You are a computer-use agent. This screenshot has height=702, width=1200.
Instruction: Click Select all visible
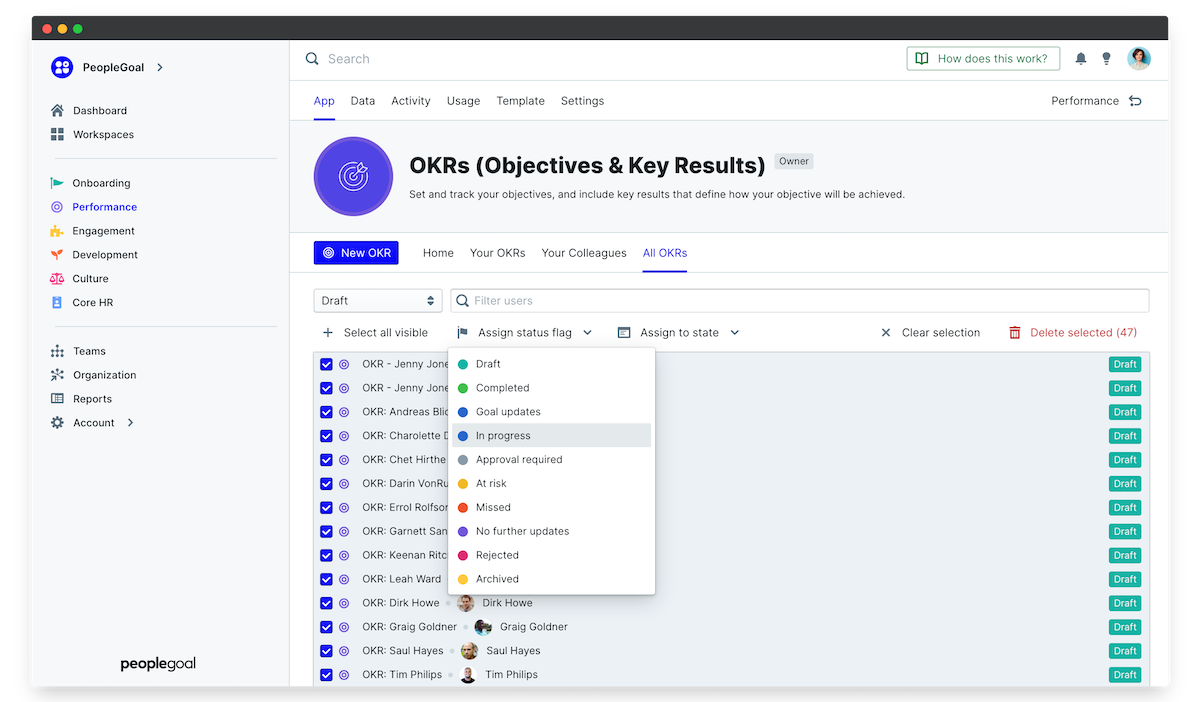pos(375,333)
